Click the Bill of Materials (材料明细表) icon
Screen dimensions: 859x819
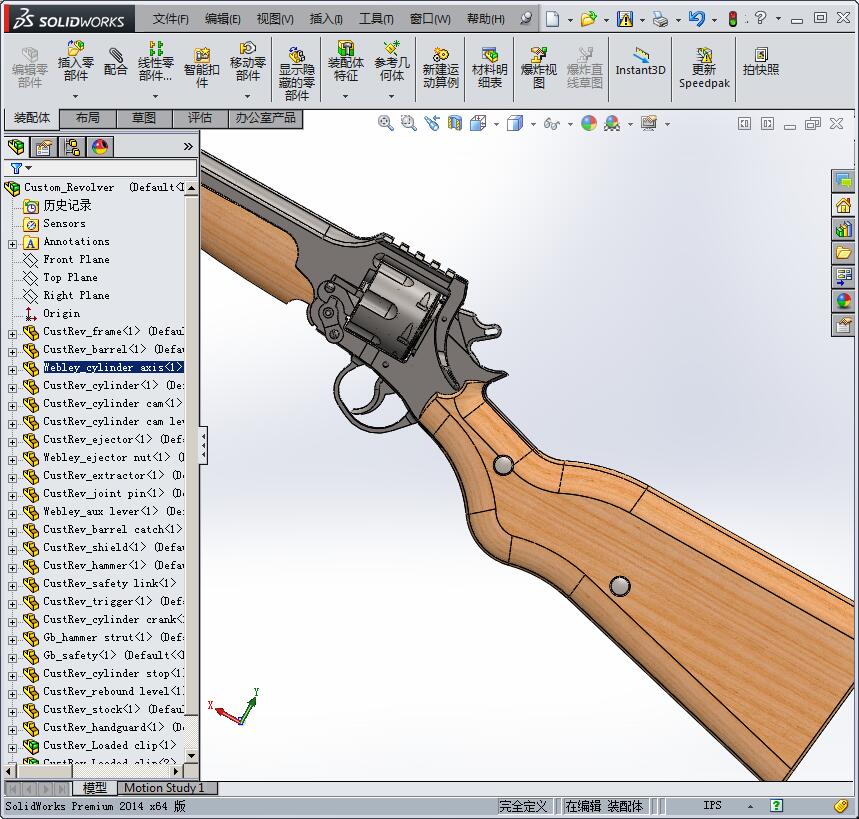[x=489, y=61]
